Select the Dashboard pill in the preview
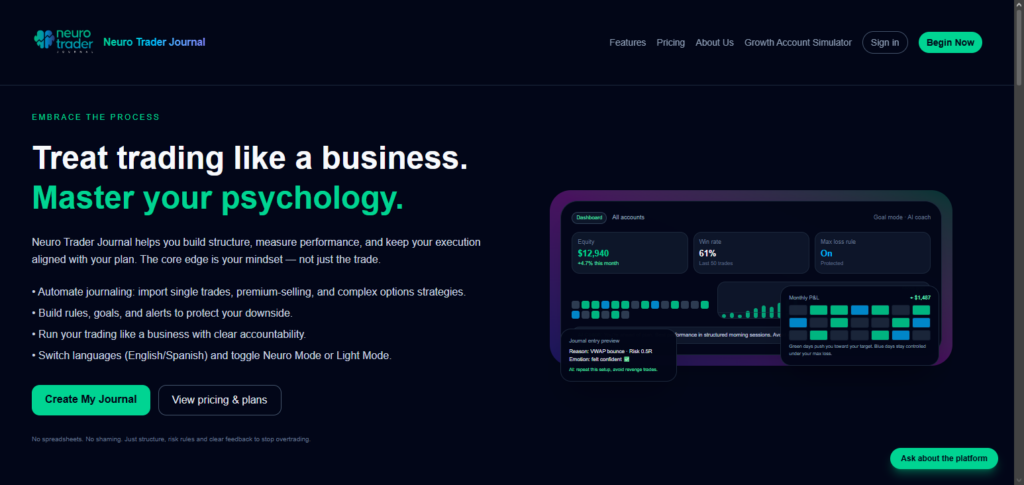This screenshot has width=1024, height=485. [588, 217]
